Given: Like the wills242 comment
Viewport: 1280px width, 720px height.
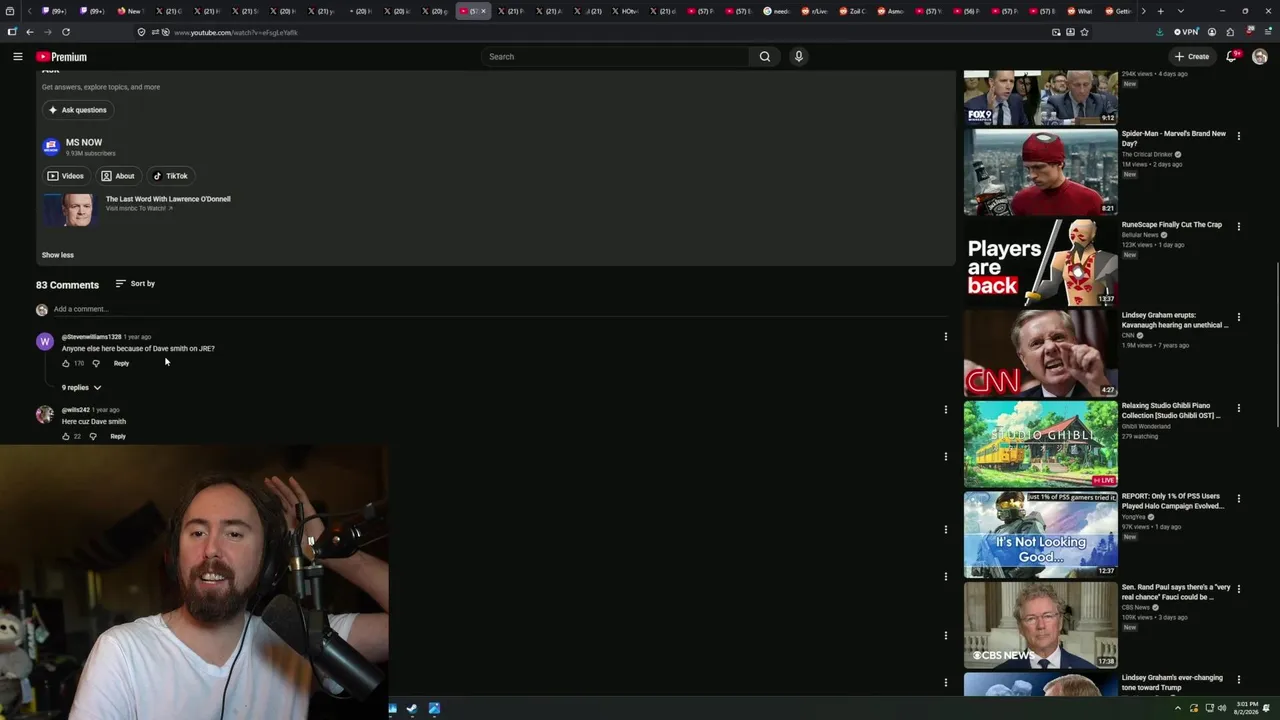Looking at the screenshot, I should [66, 436].
